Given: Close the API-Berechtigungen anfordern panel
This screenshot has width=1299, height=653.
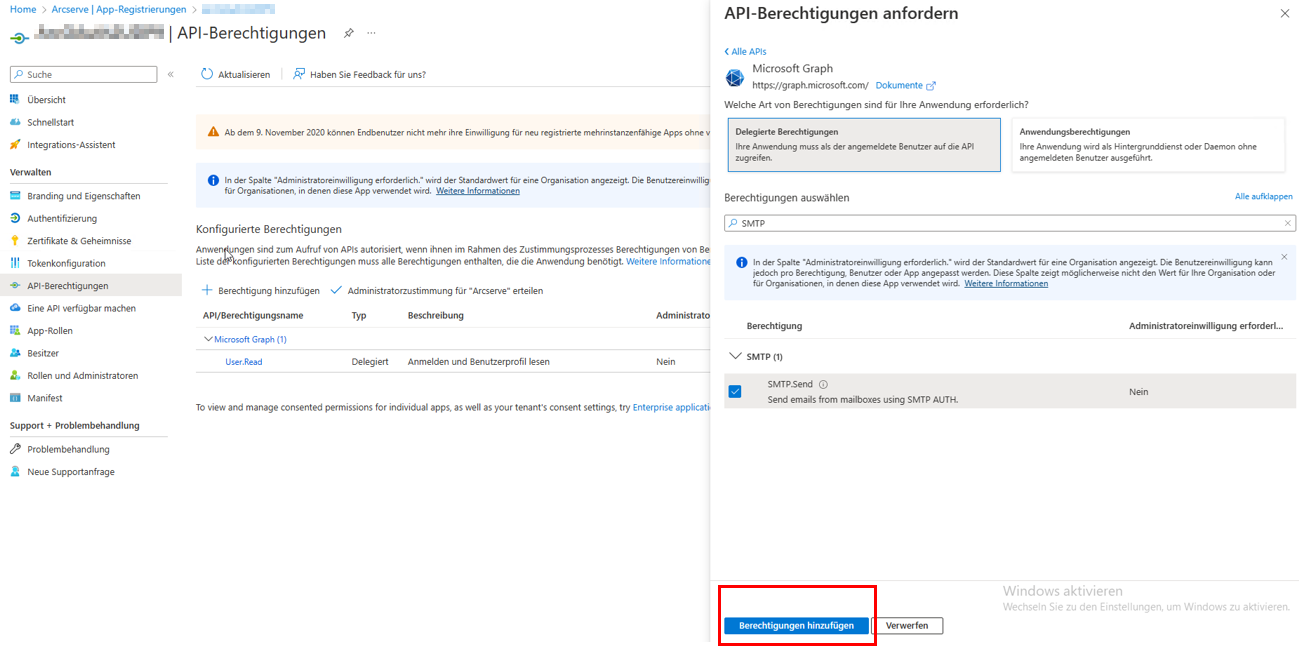Looking at the screenshot, I should coord(1285,14).
